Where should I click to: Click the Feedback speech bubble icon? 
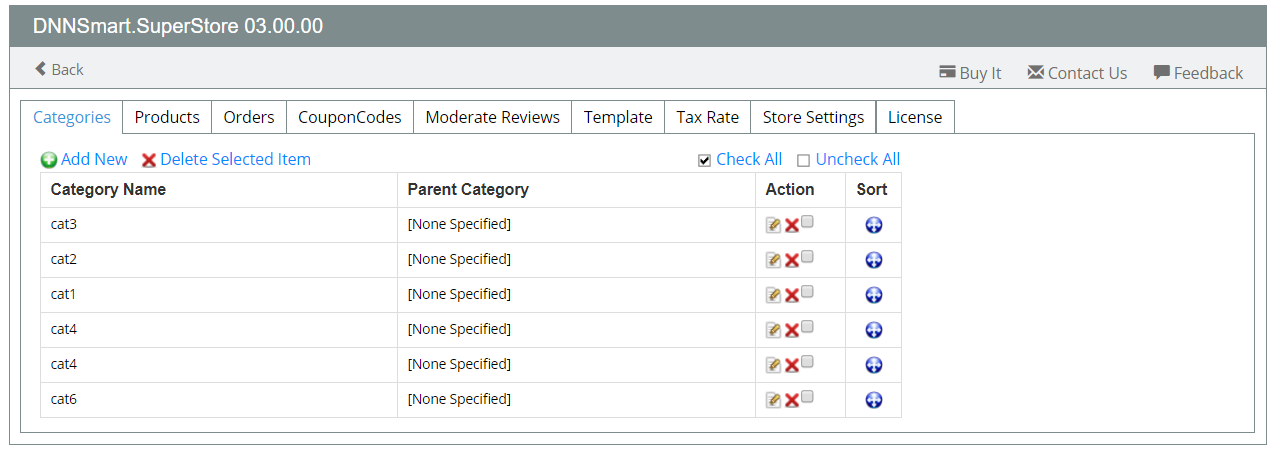(1161, 72)
